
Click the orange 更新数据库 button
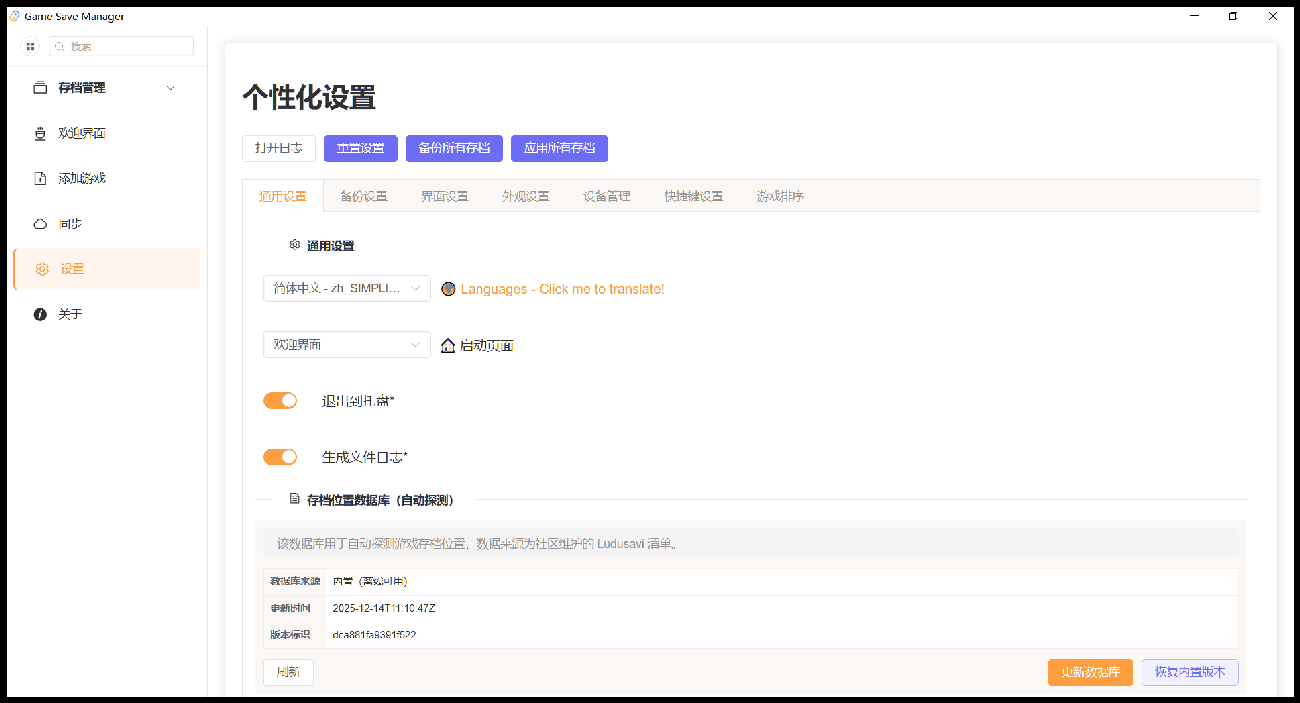click(x=1090, y=672)
